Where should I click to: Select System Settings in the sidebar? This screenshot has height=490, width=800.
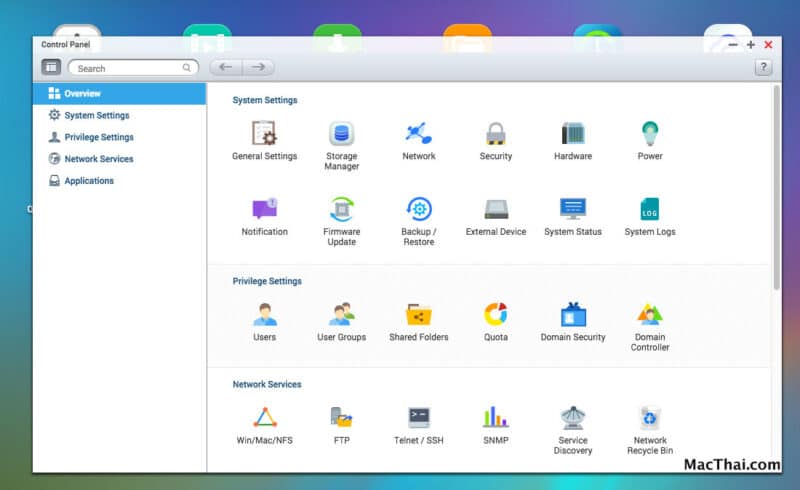coord(96,115)
